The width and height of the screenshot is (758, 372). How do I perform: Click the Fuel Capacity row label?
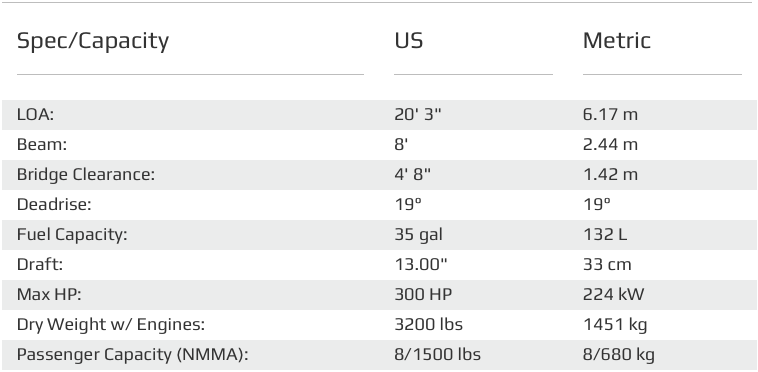pos(72,235)
